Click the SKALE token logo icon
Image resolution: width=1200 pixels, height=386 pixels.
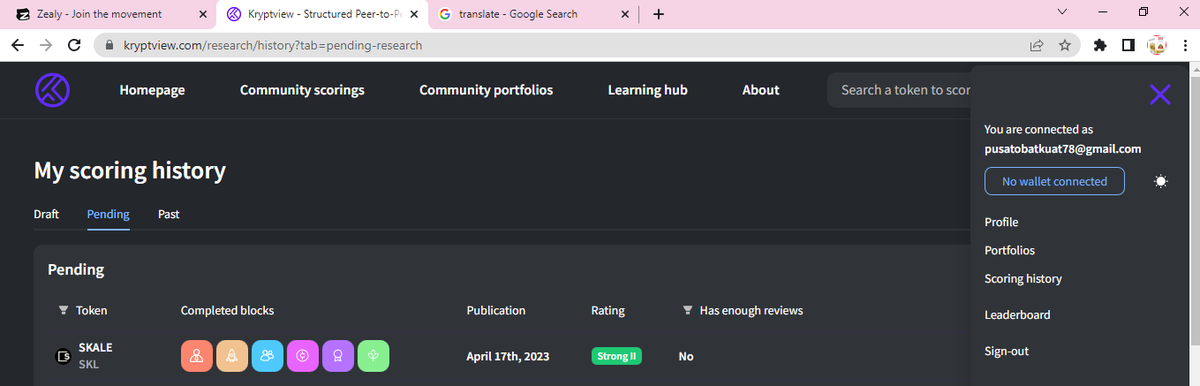(x=63, y=355)
